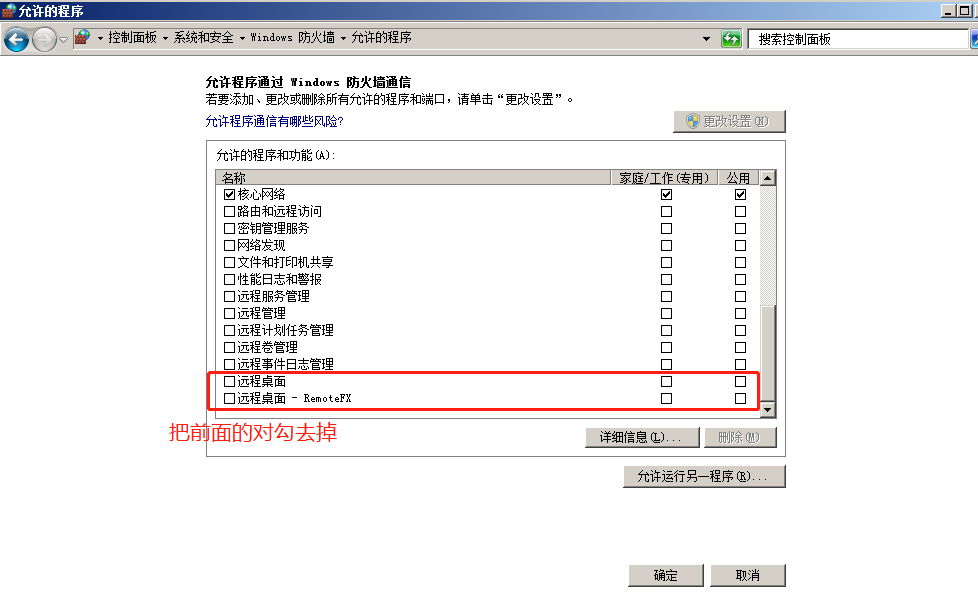Toggle 核心网络 公用 checkbox

tap(740, 195)
